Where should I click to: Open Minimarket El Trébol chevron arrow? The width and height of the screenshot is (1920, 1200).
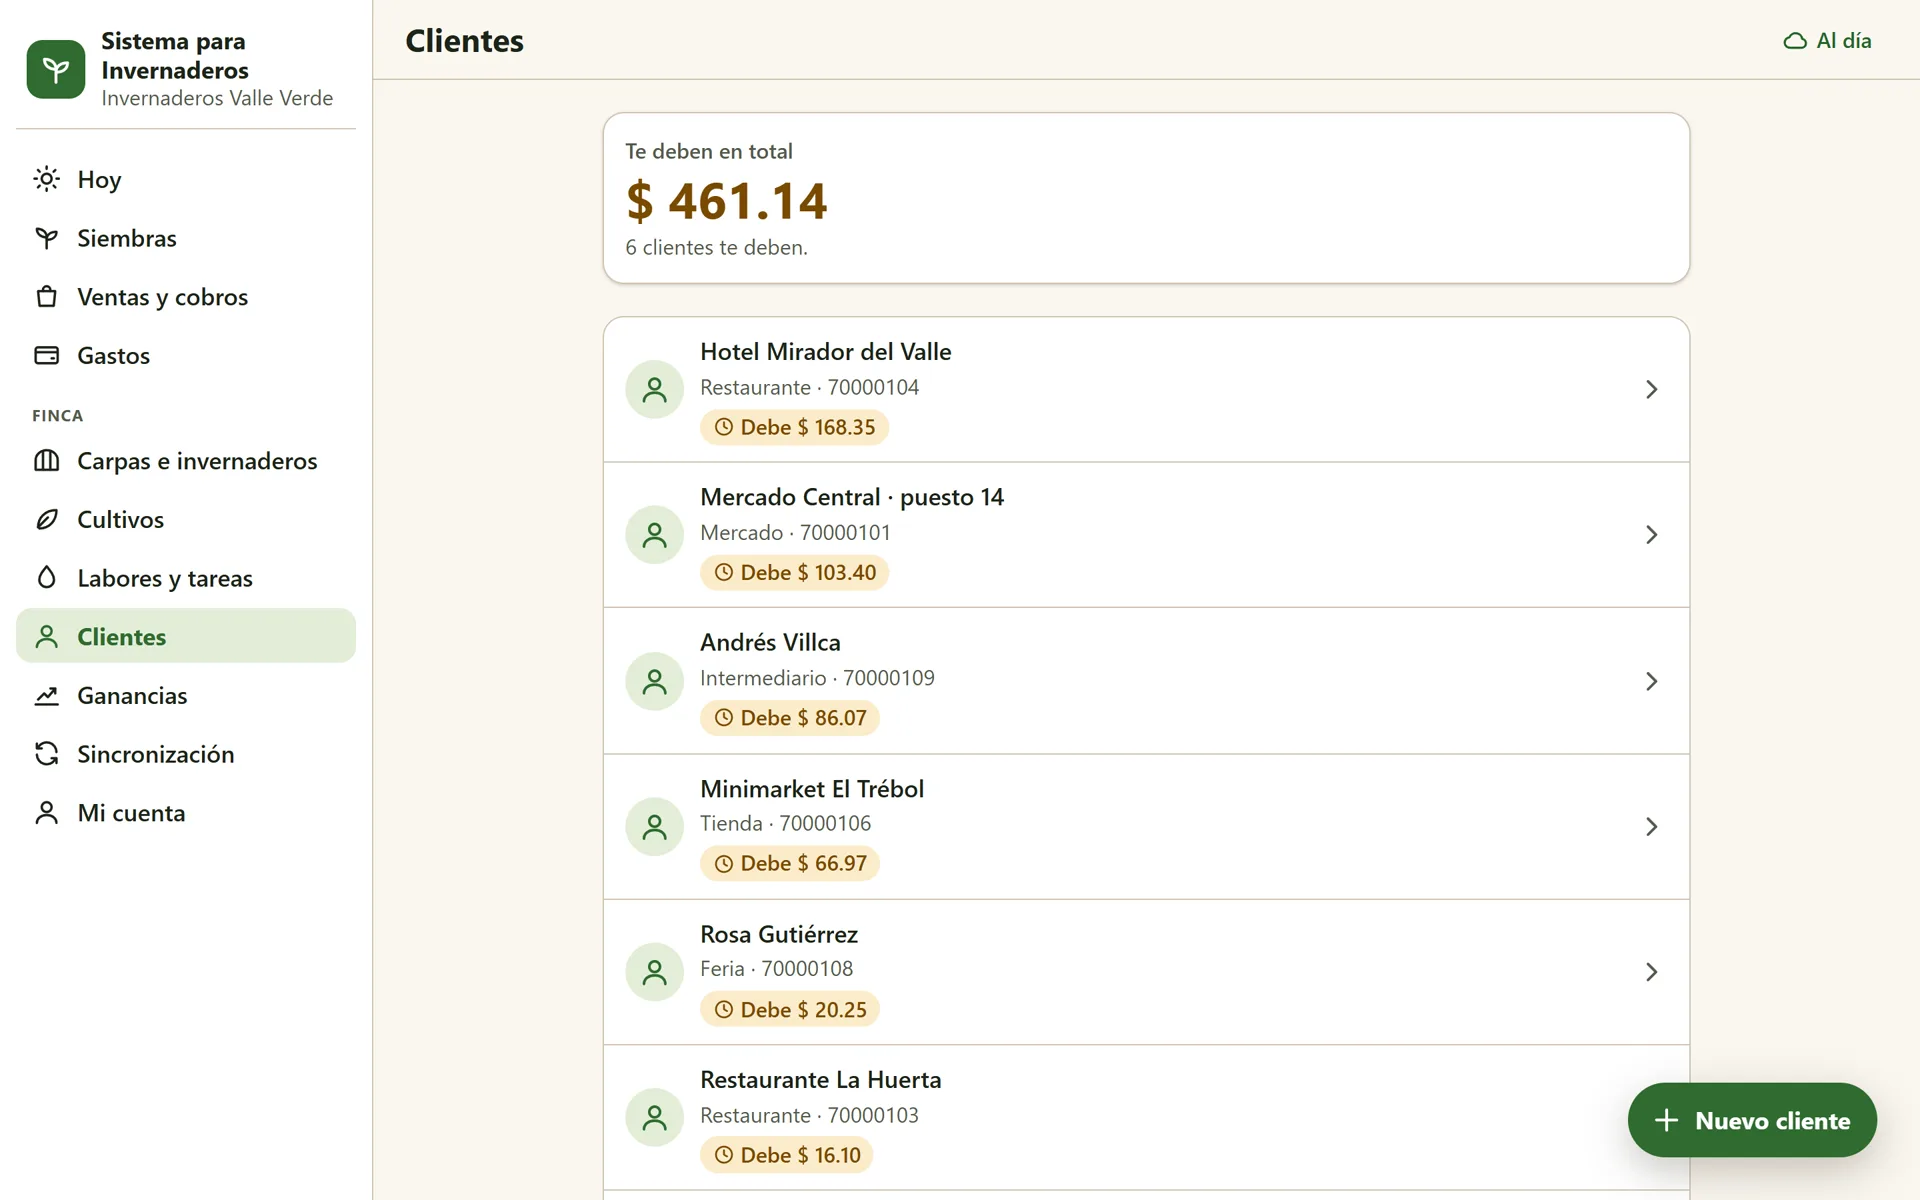click(x=1651, y=826)
